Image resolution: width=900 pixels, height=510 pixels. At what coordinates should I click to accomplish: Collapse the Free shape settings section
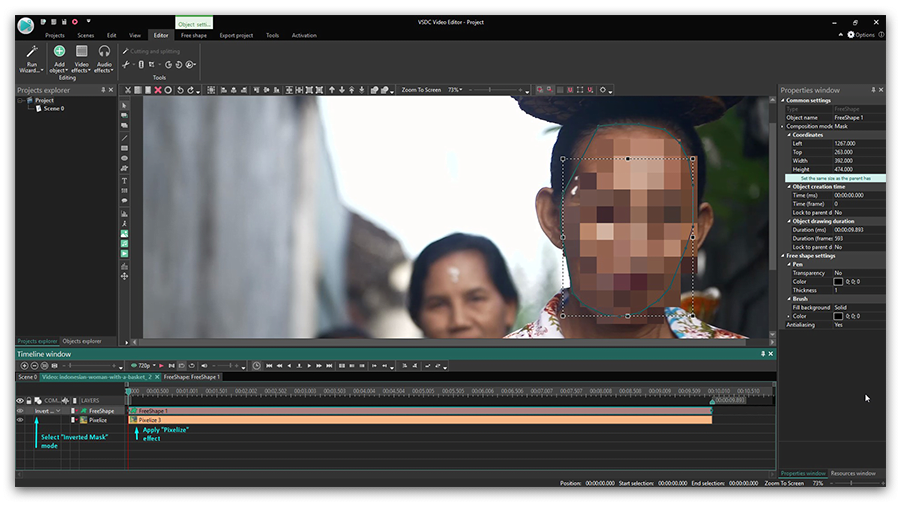click(782, 256)
